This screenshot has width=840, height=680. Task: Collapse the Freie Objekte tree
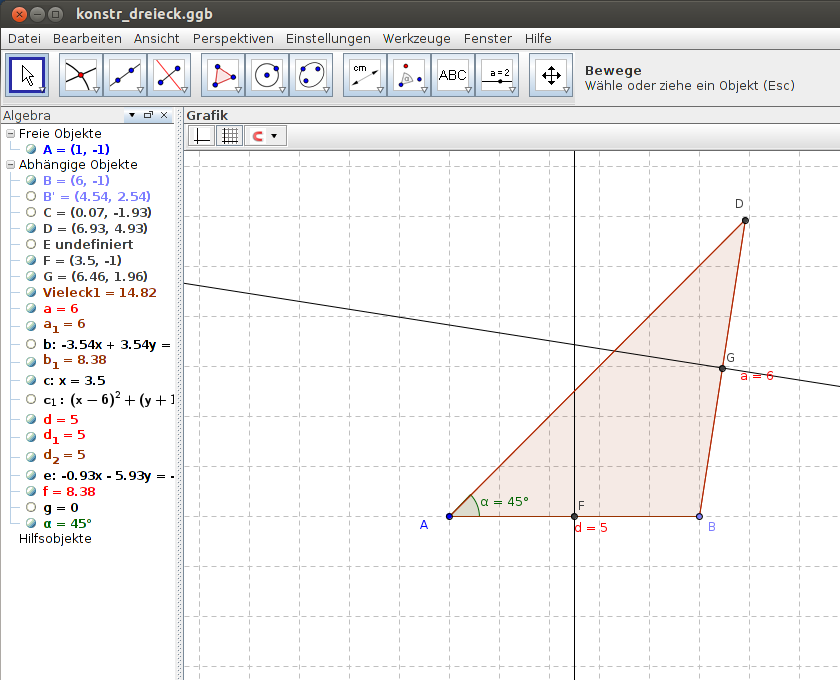[8, 133]
